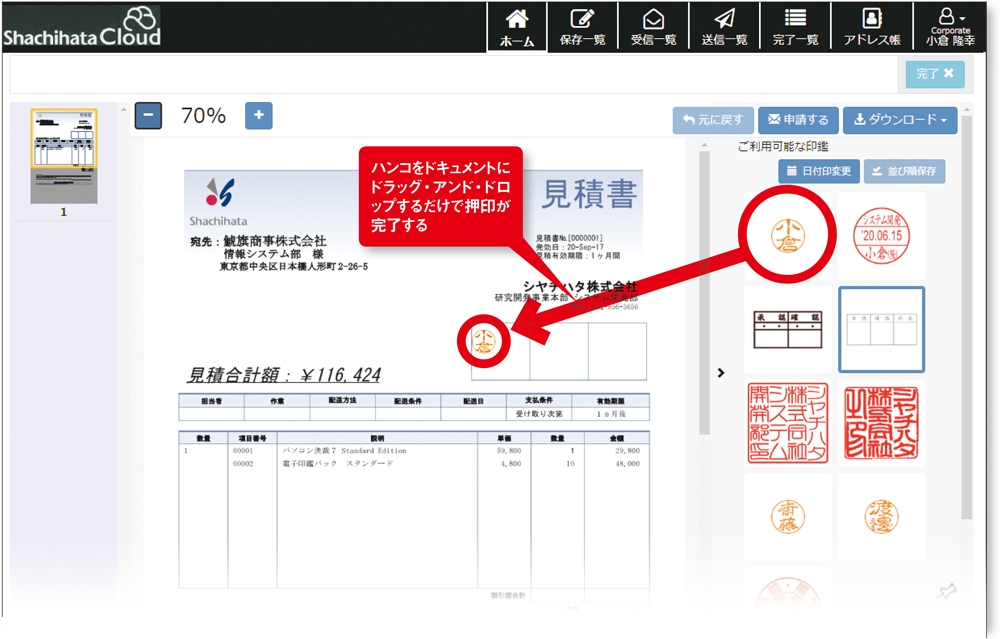Pick the 斎藤 orange round seal
The width and height of the screenshot is (1000, 639).
787,515
